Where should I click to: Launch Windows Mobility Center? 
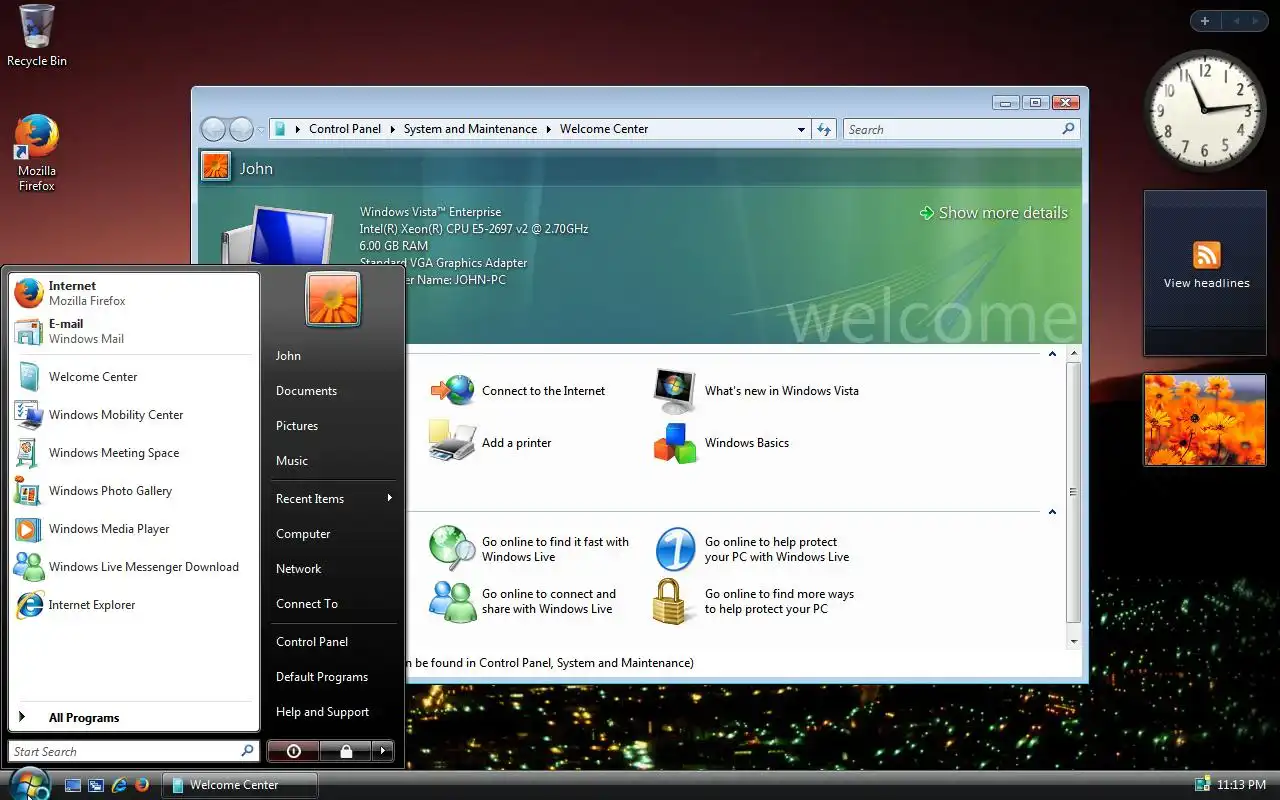133,415
